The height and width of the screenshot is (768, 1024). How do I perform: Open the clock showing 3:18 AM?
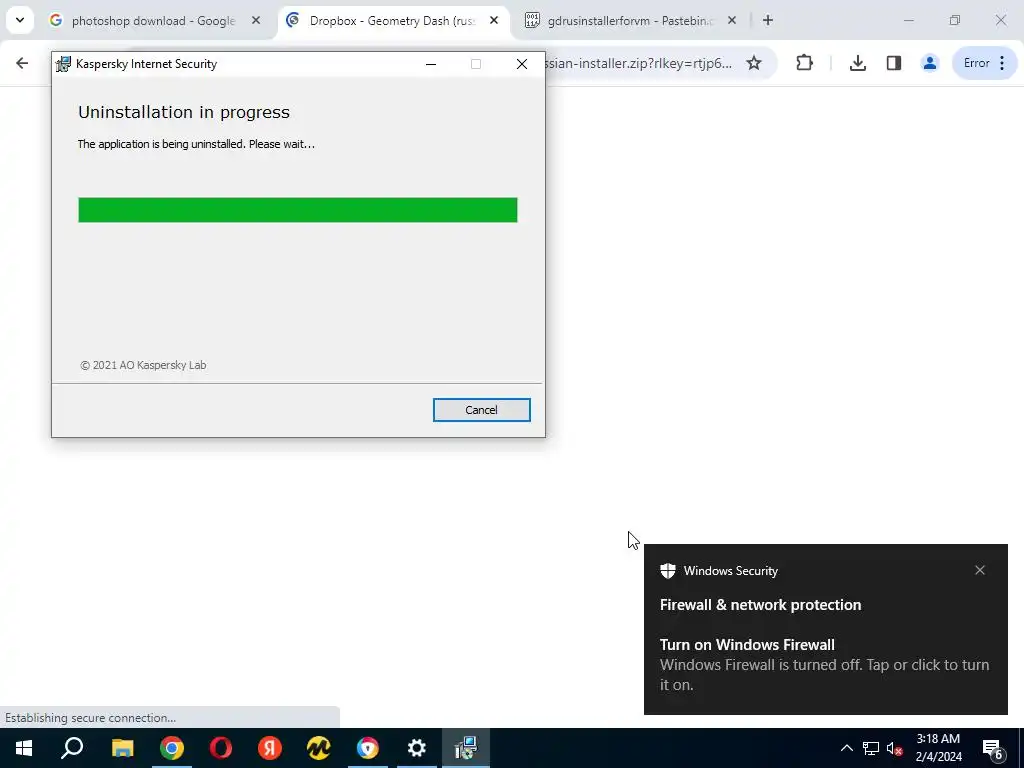938,748
